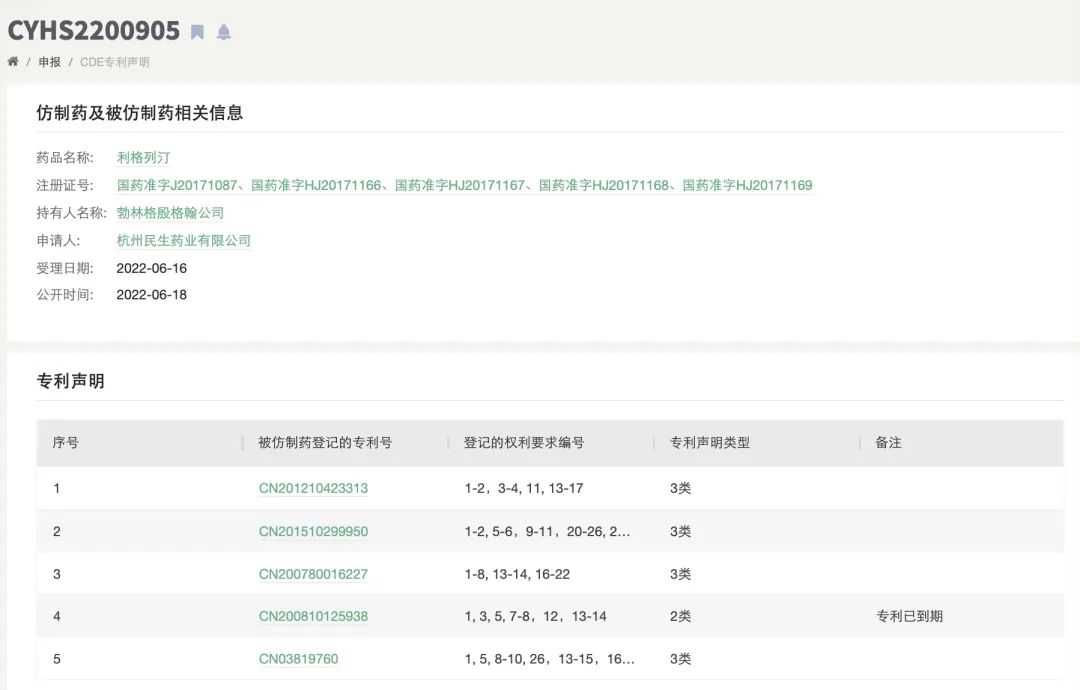Click the 专利声明类型 column header
Screen dimensions: 1080x690
click(709, 443)
